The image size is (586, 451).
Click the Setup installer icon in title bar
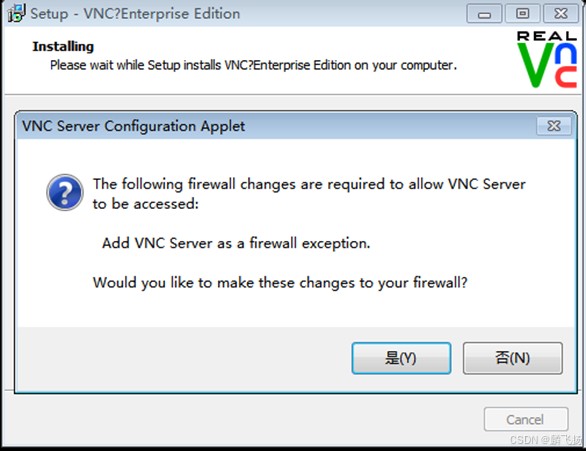click(x=16, y=13)
